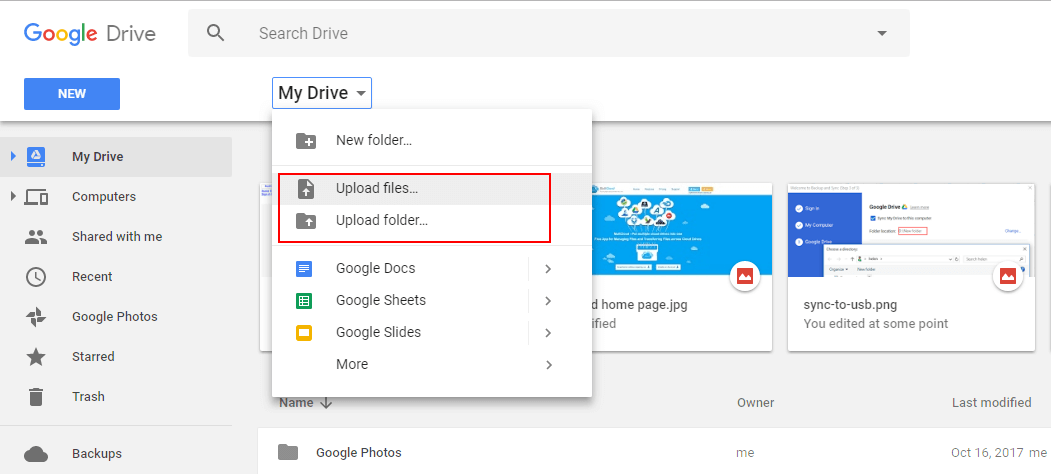Viewport: 1051px width, 474px height.
Task: Type in the Search Drive field
Action: pos(550,33)
